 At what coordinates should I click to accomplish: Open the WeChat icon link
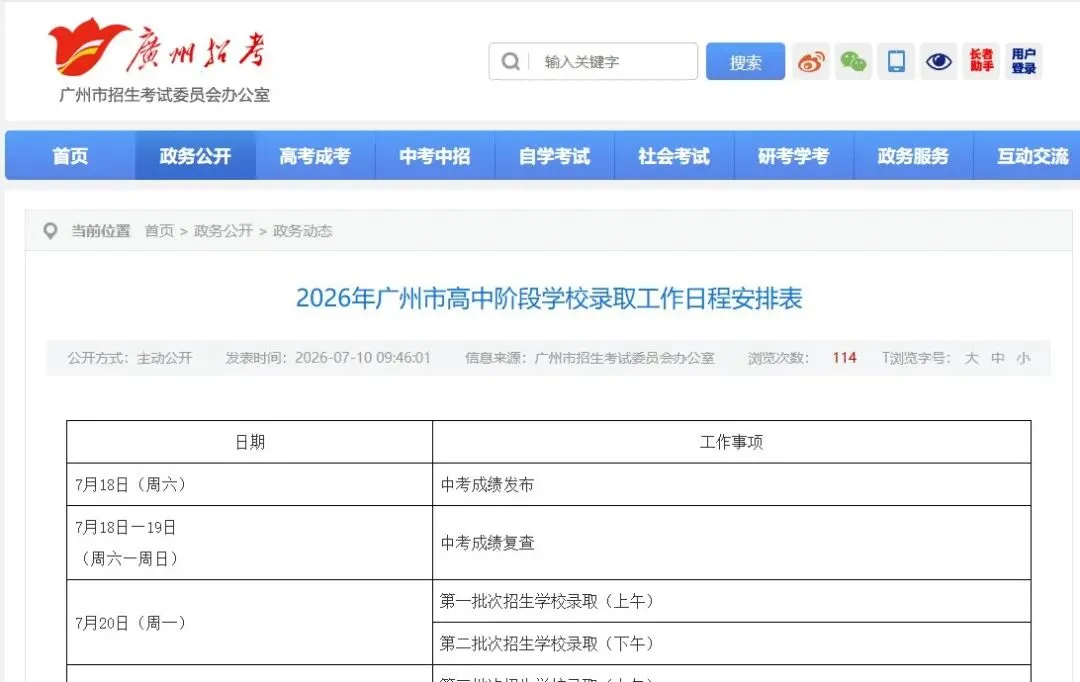click(x=853, y=61)
